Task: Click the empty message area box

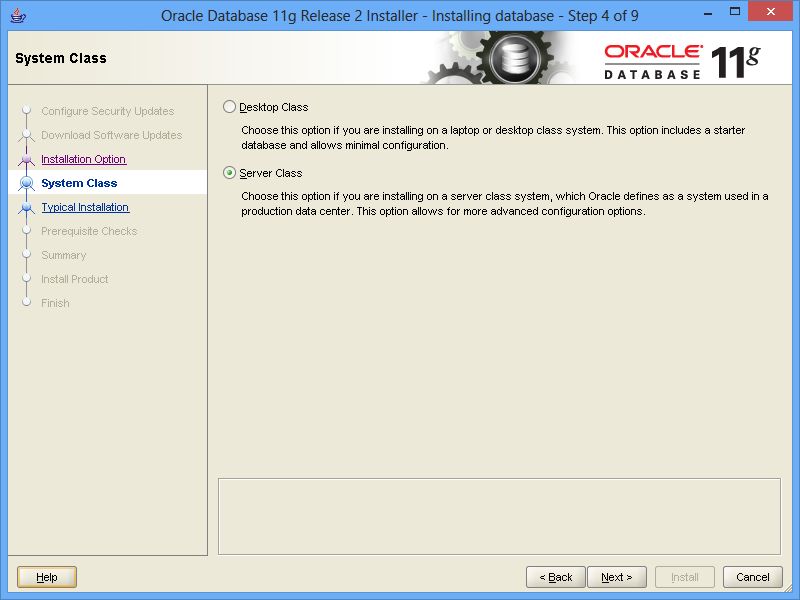Action: (499, 516)
